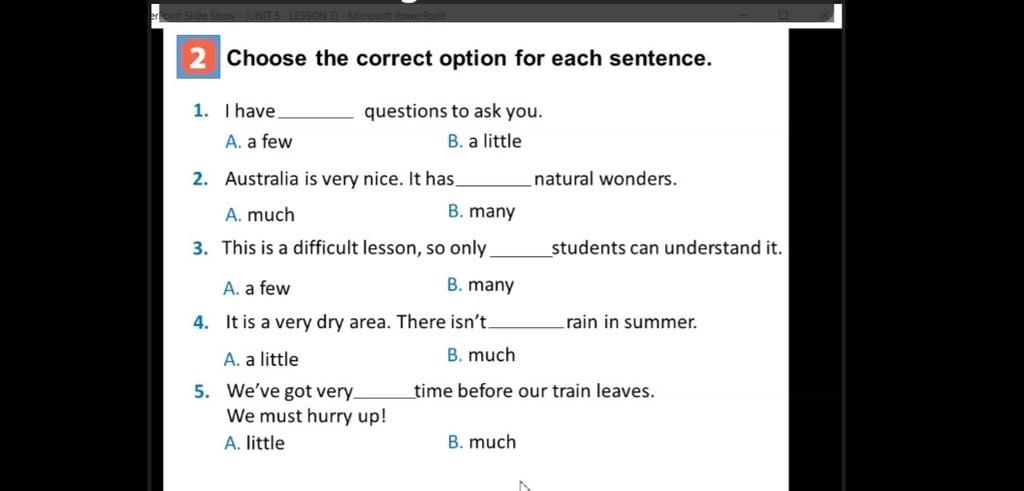Click the blank after 'We've got very'
Image resolution: width=1024 pixels, height=491 pixels.
tap(384, 394)
